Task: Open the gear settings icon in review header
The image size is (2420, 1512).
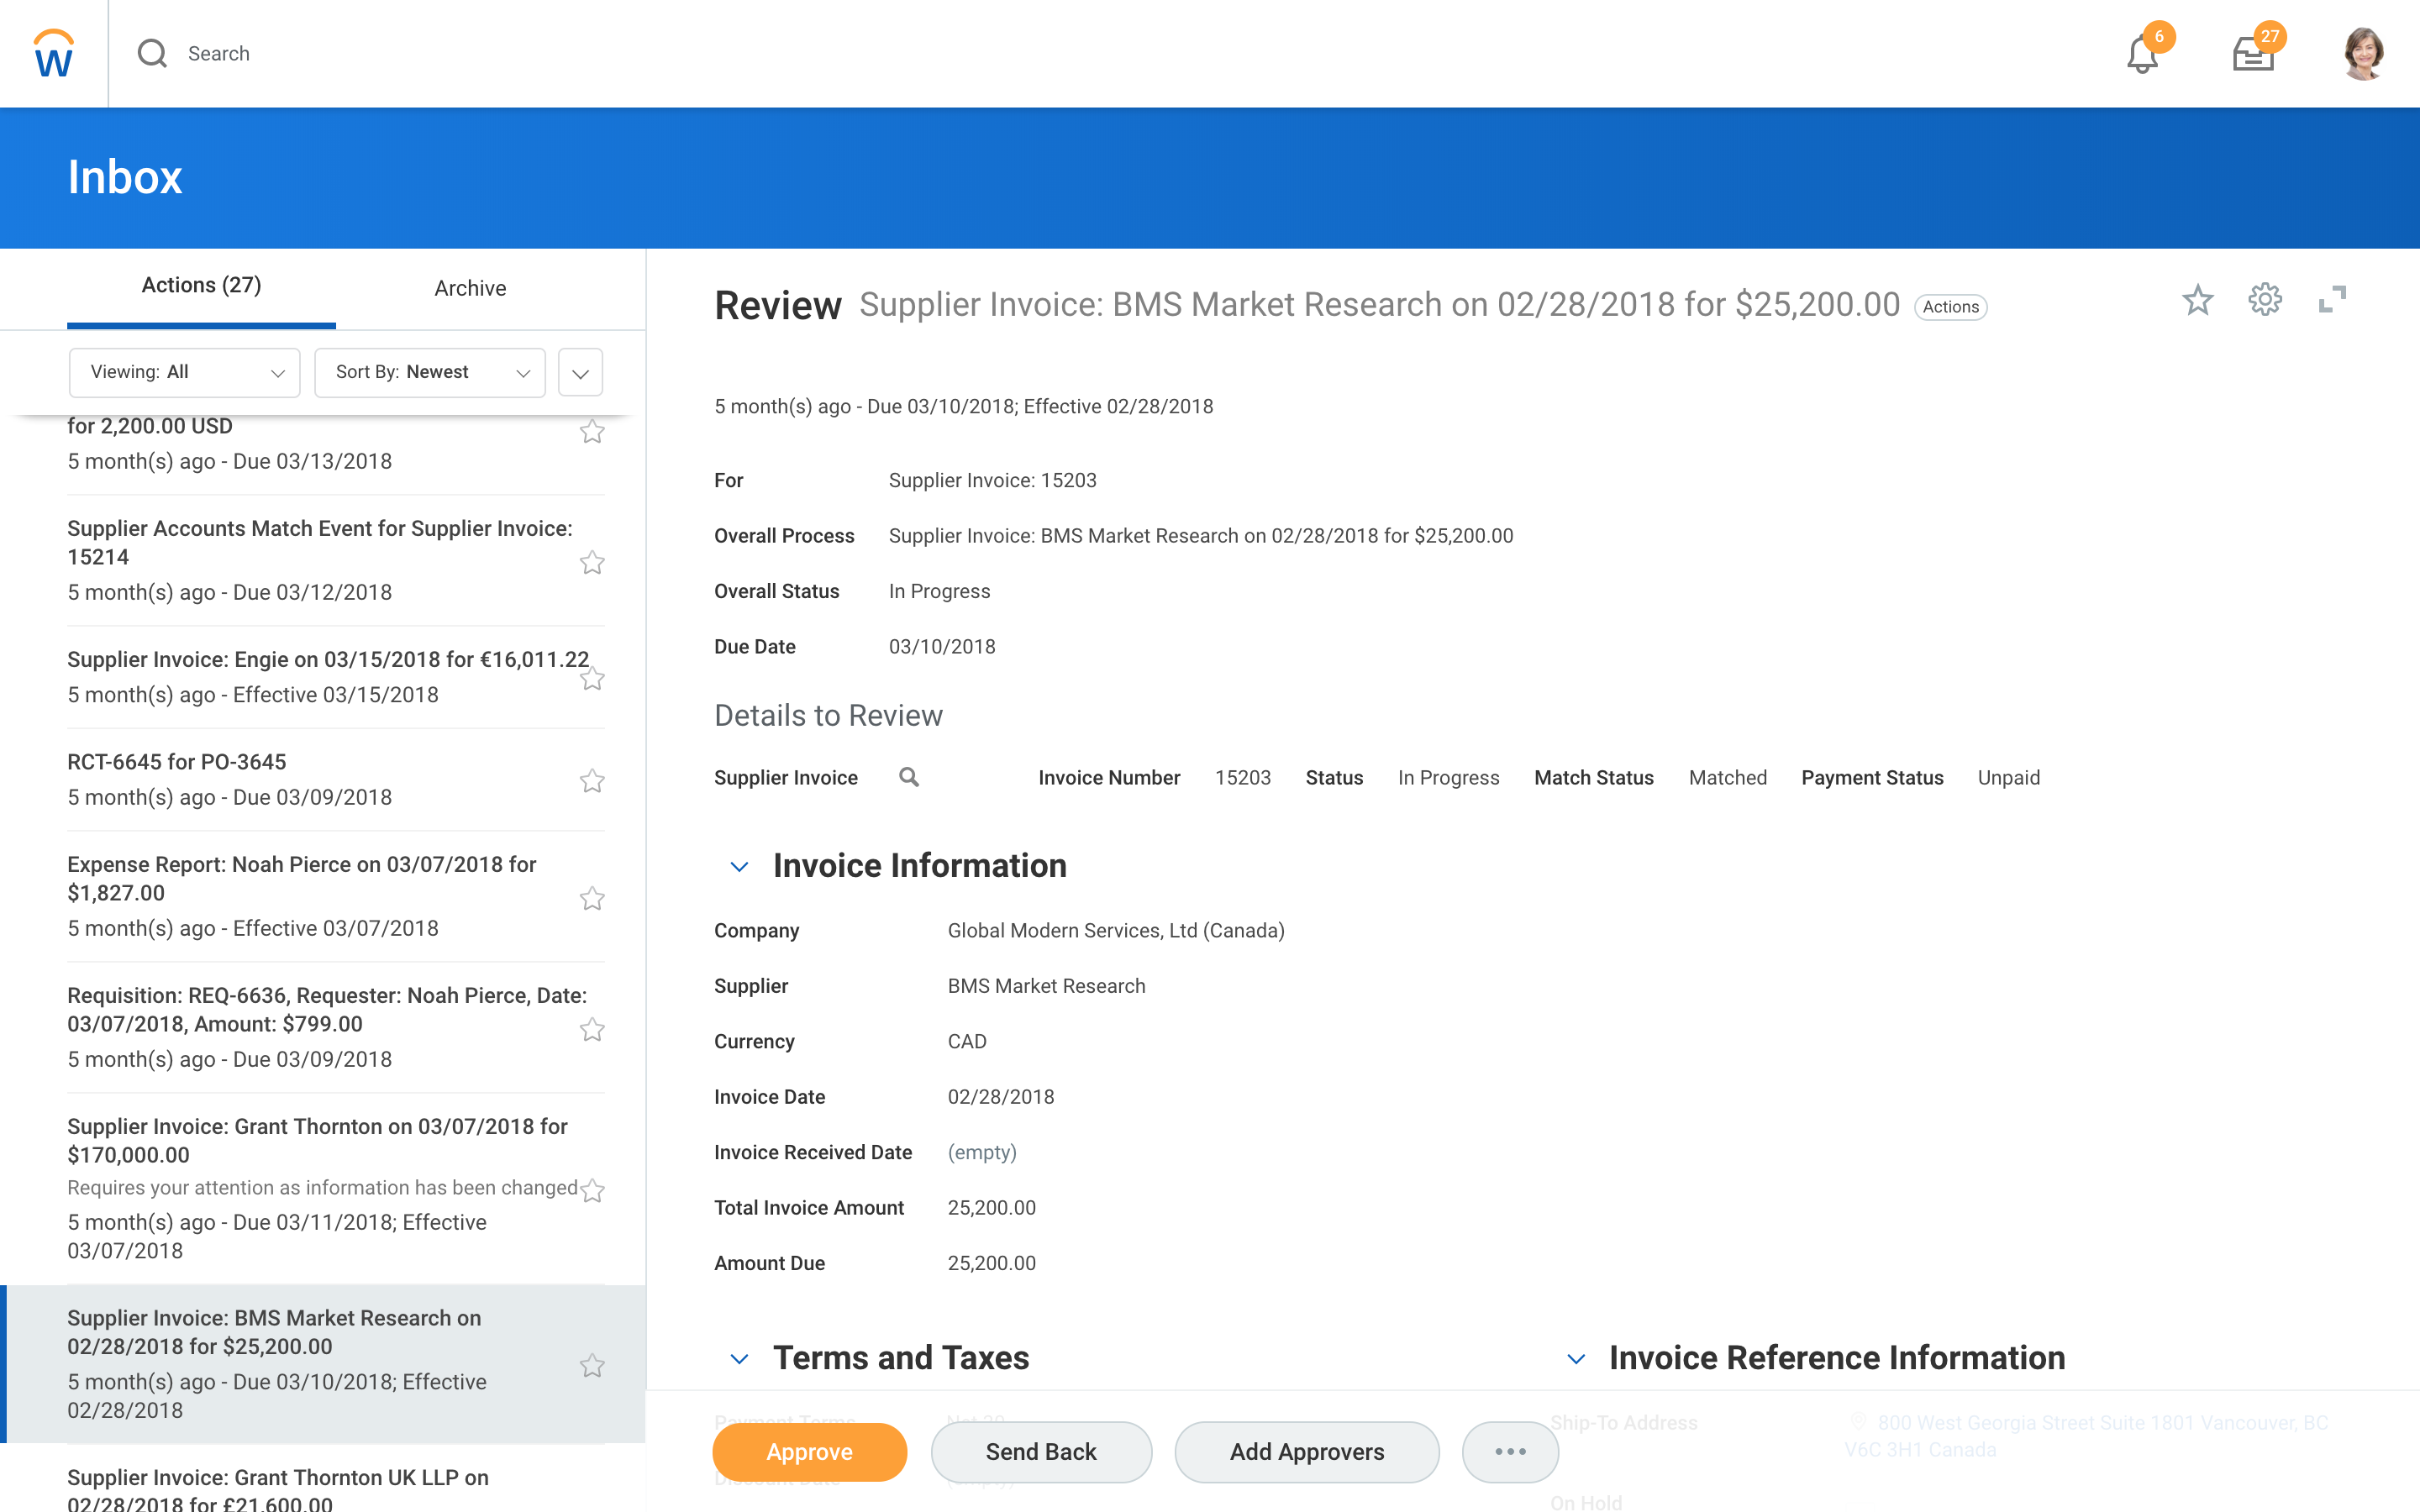Action: point(2264,300)
